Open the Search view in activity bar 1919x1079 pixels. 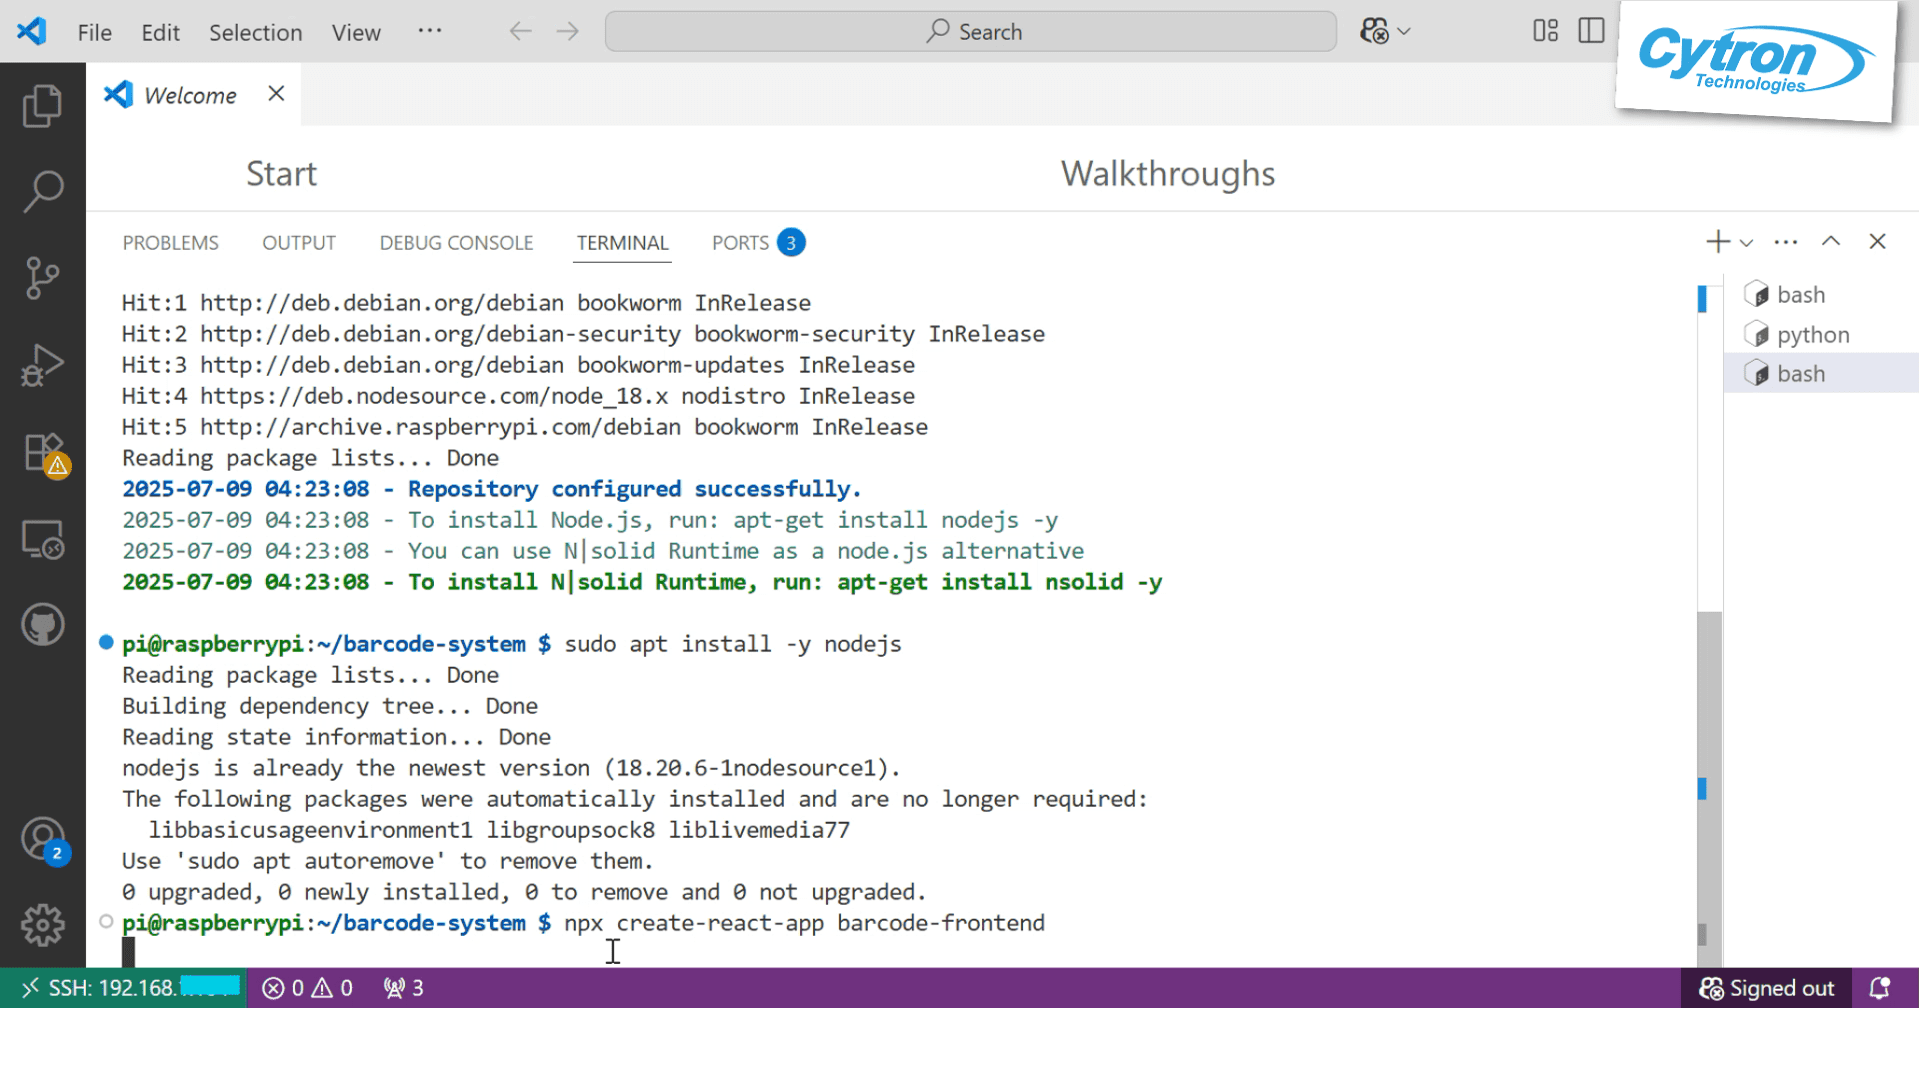(42, 191)
